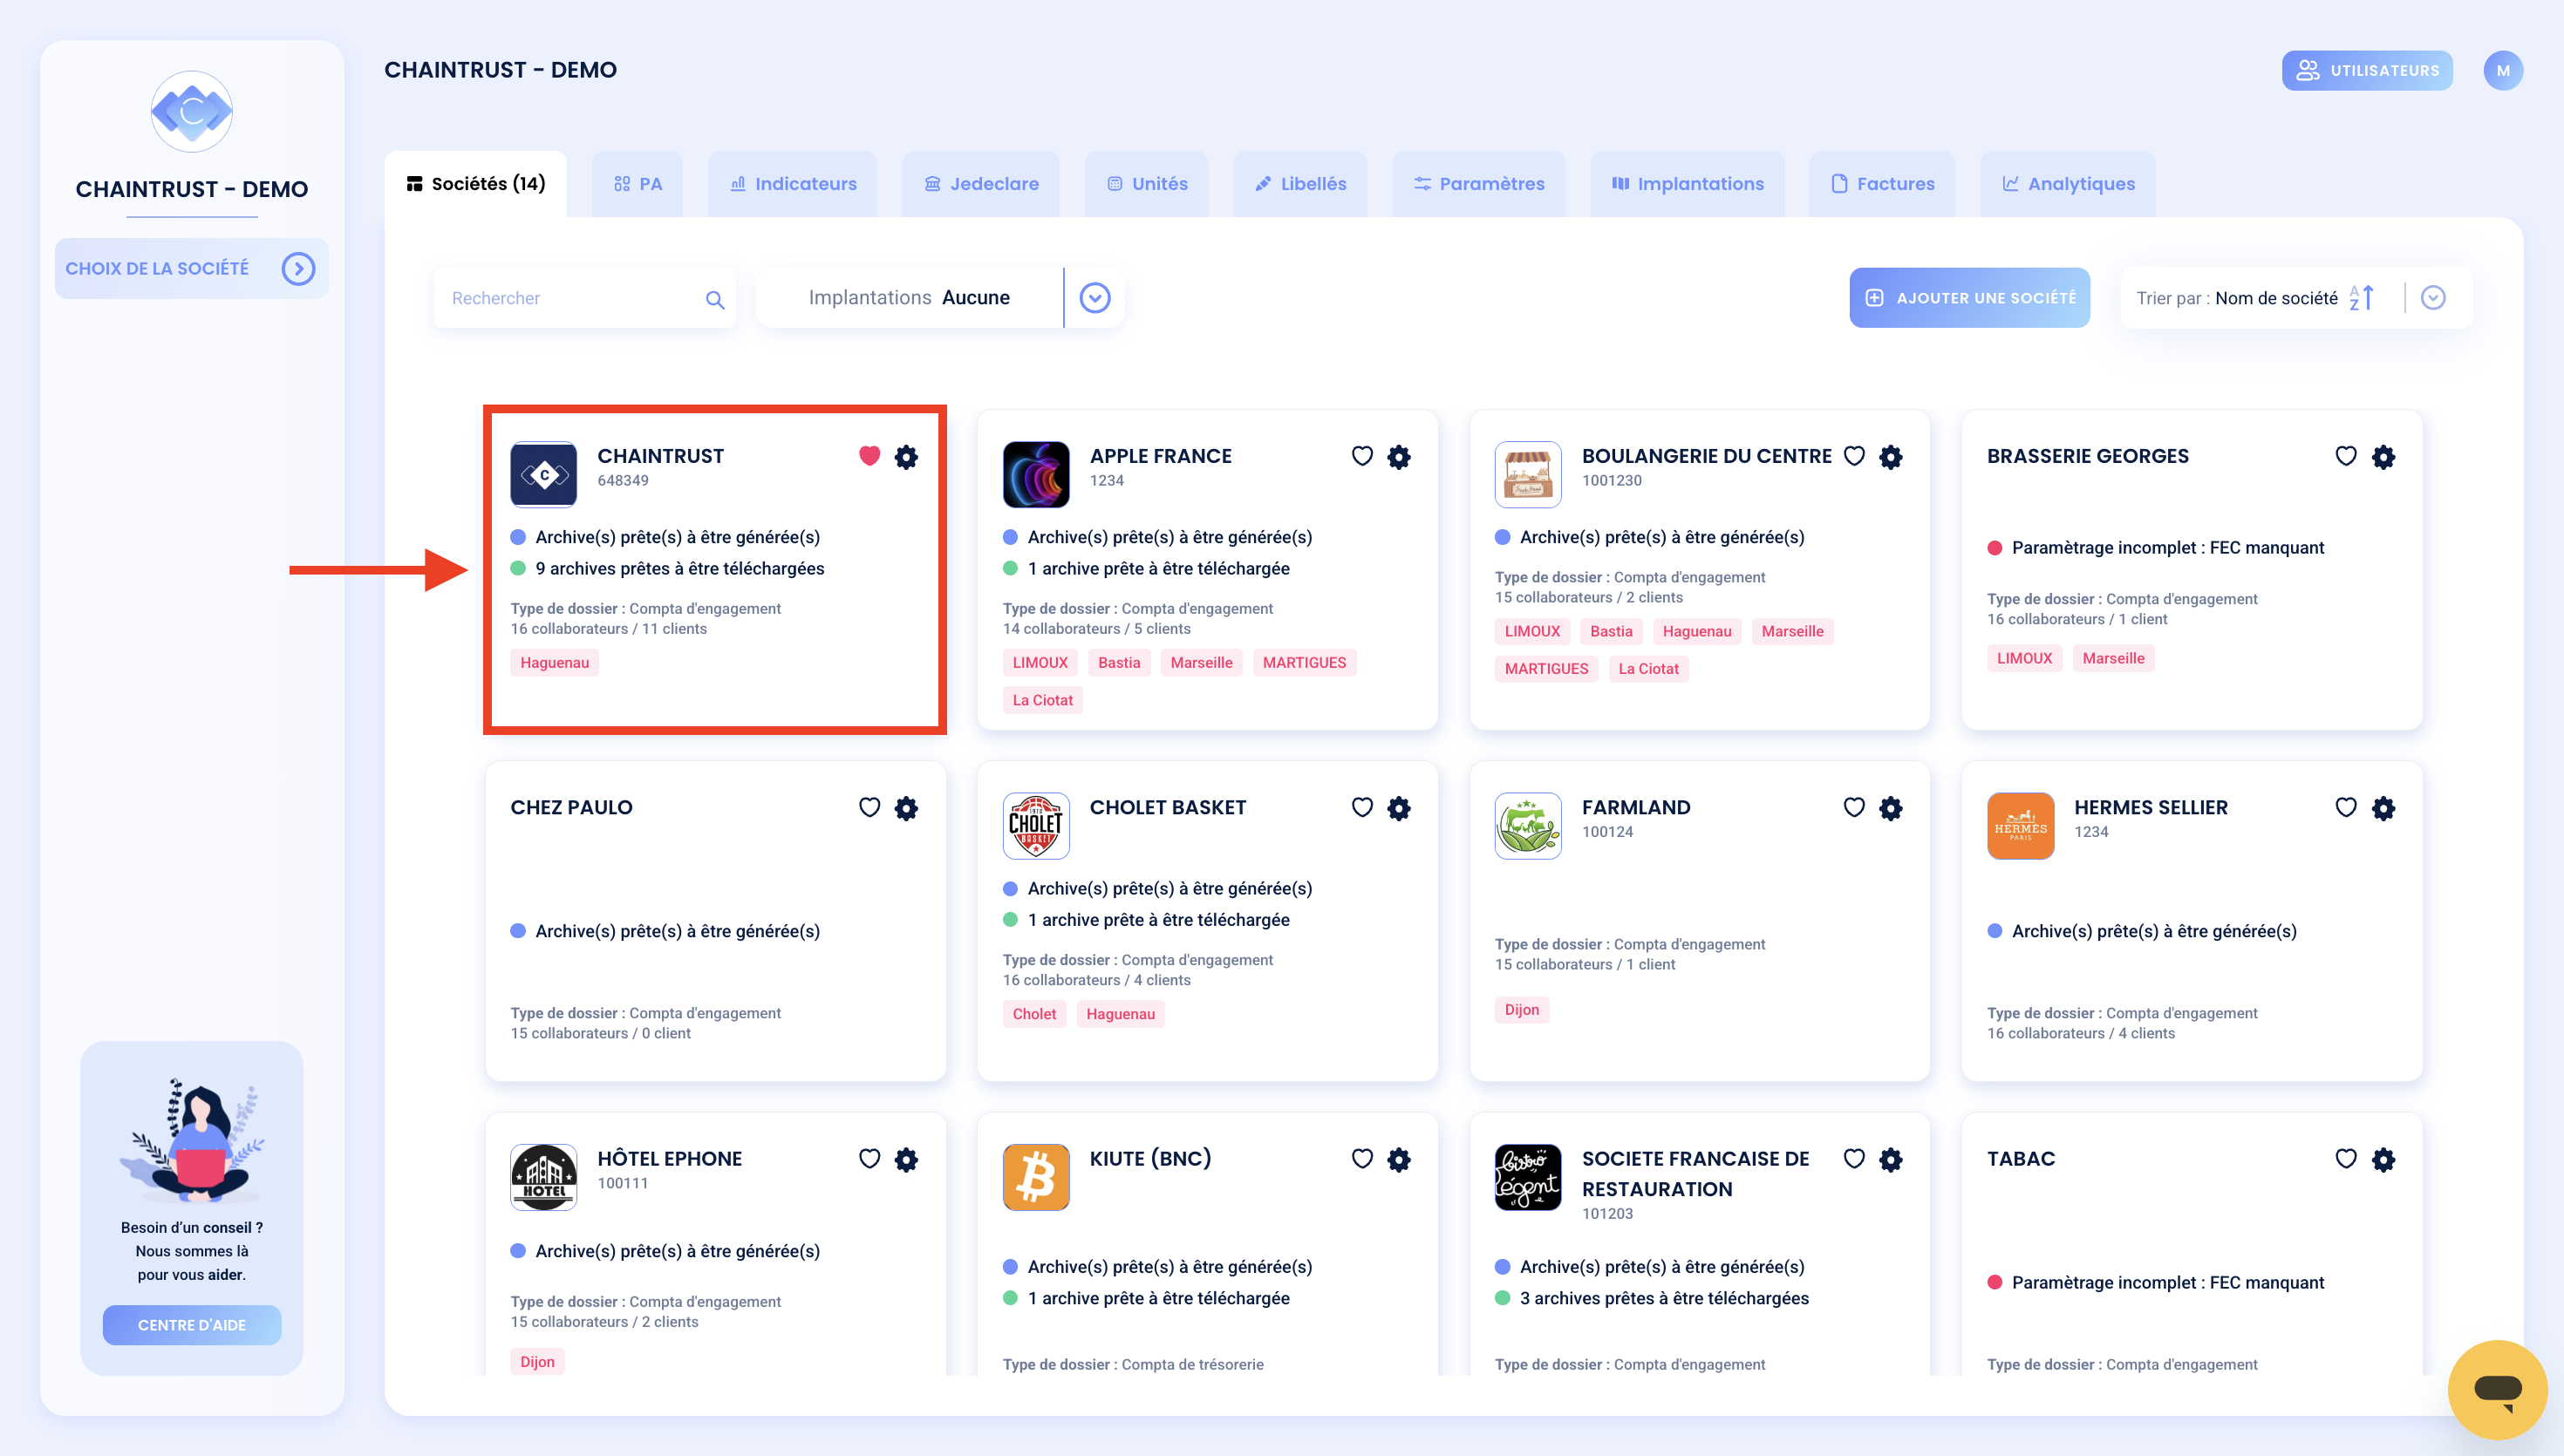Open settings gear for APPLE FRANCE

click(x=1399, y=457)
